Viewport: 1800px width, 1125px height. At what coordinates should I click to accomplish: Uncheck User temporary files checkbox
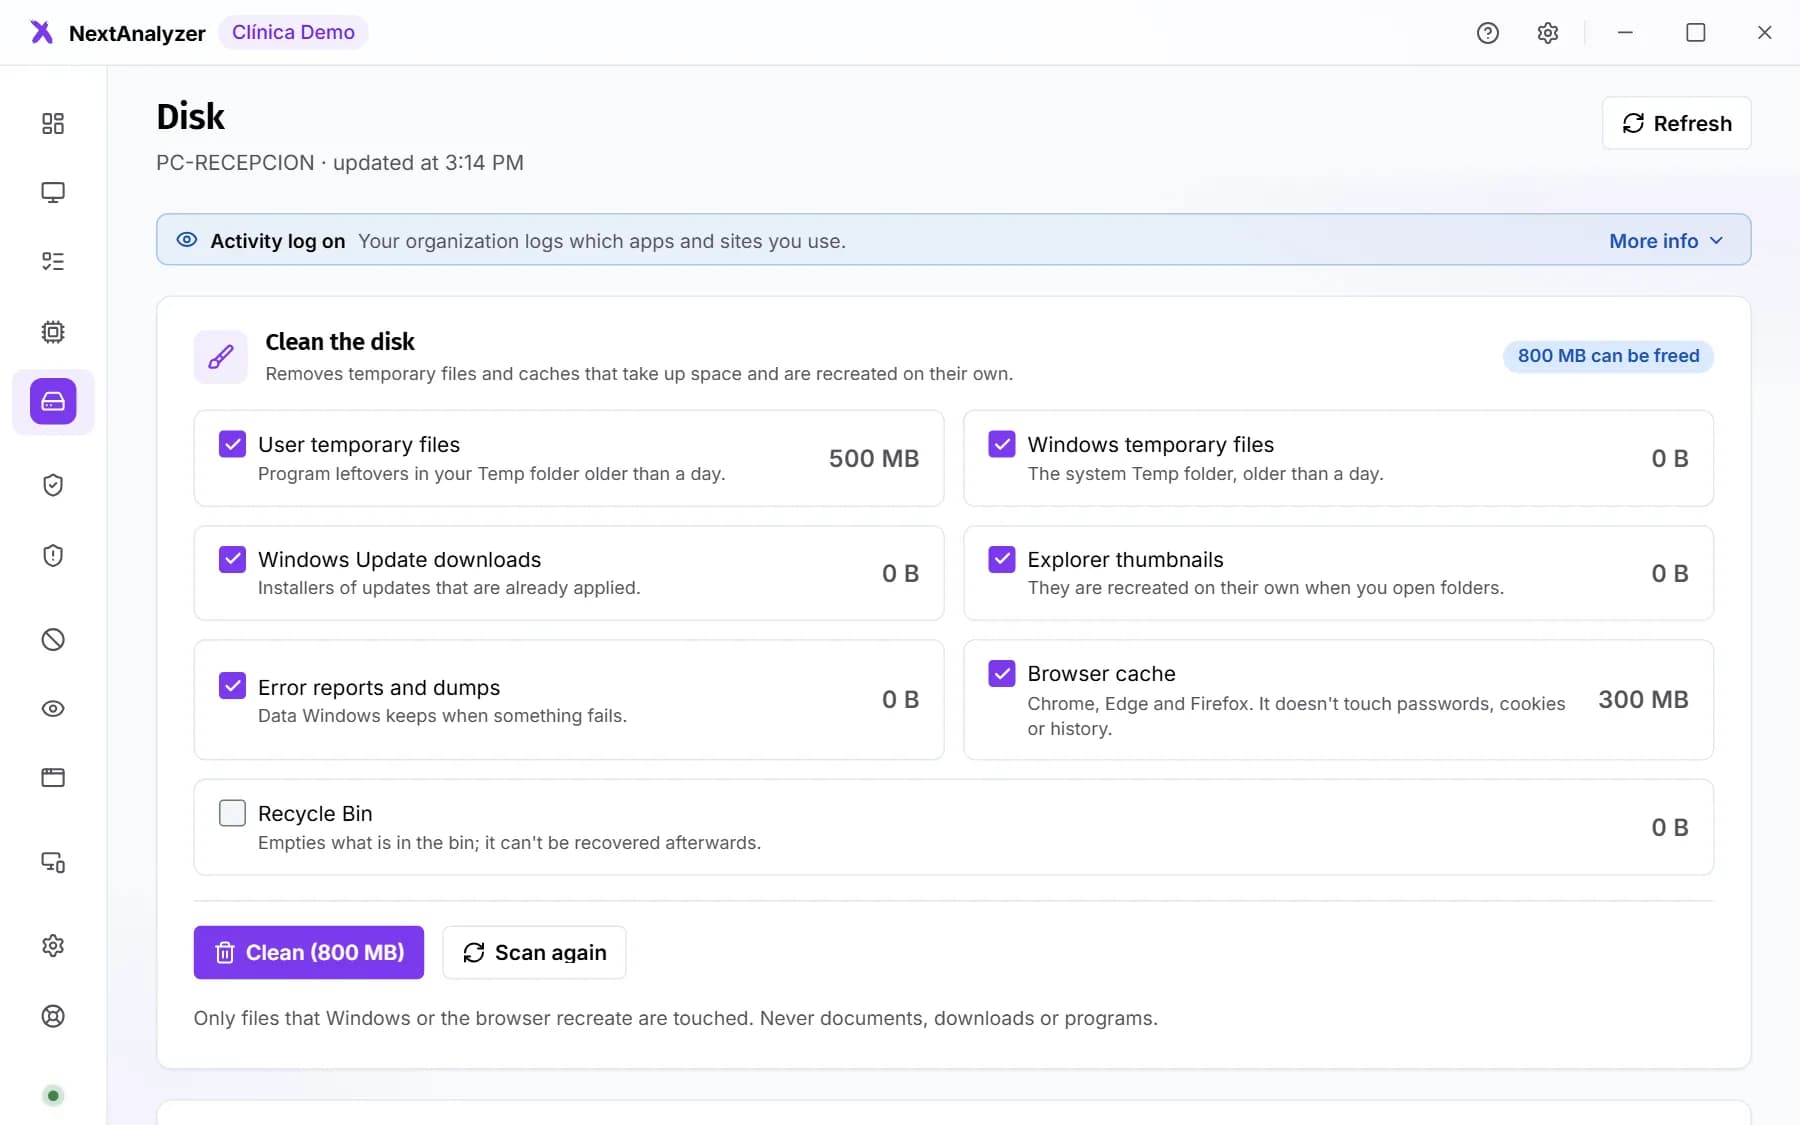232,444
